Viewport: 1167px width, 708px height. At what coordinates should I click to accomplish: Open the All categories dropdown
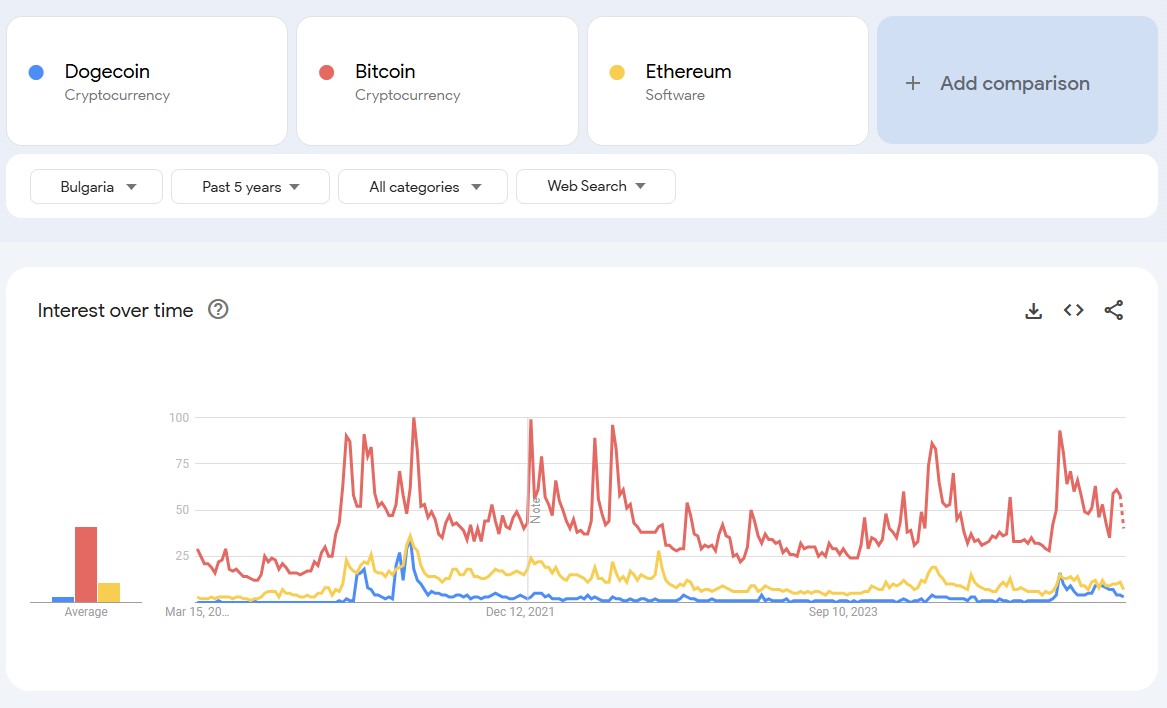[422, 186]
